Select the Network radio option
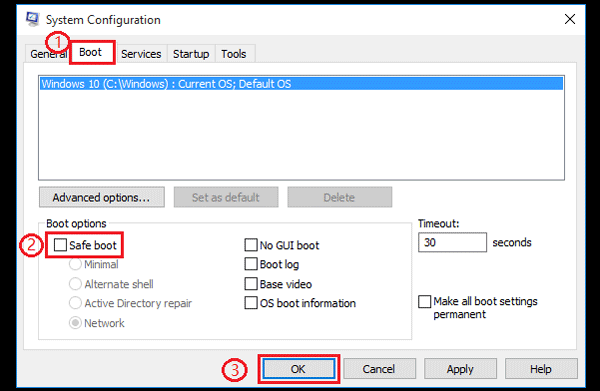This screenshot has width=600, height=391. click(x=75, y=323)
